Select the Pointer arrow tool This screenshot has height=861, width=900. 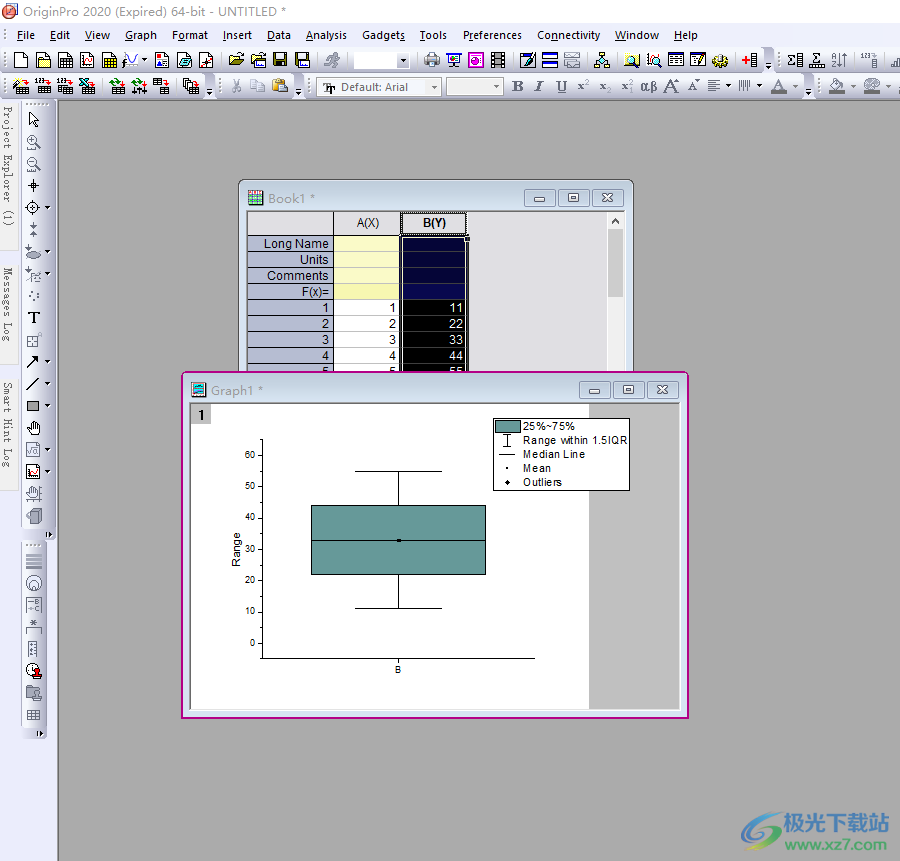(x=33, y=120)
